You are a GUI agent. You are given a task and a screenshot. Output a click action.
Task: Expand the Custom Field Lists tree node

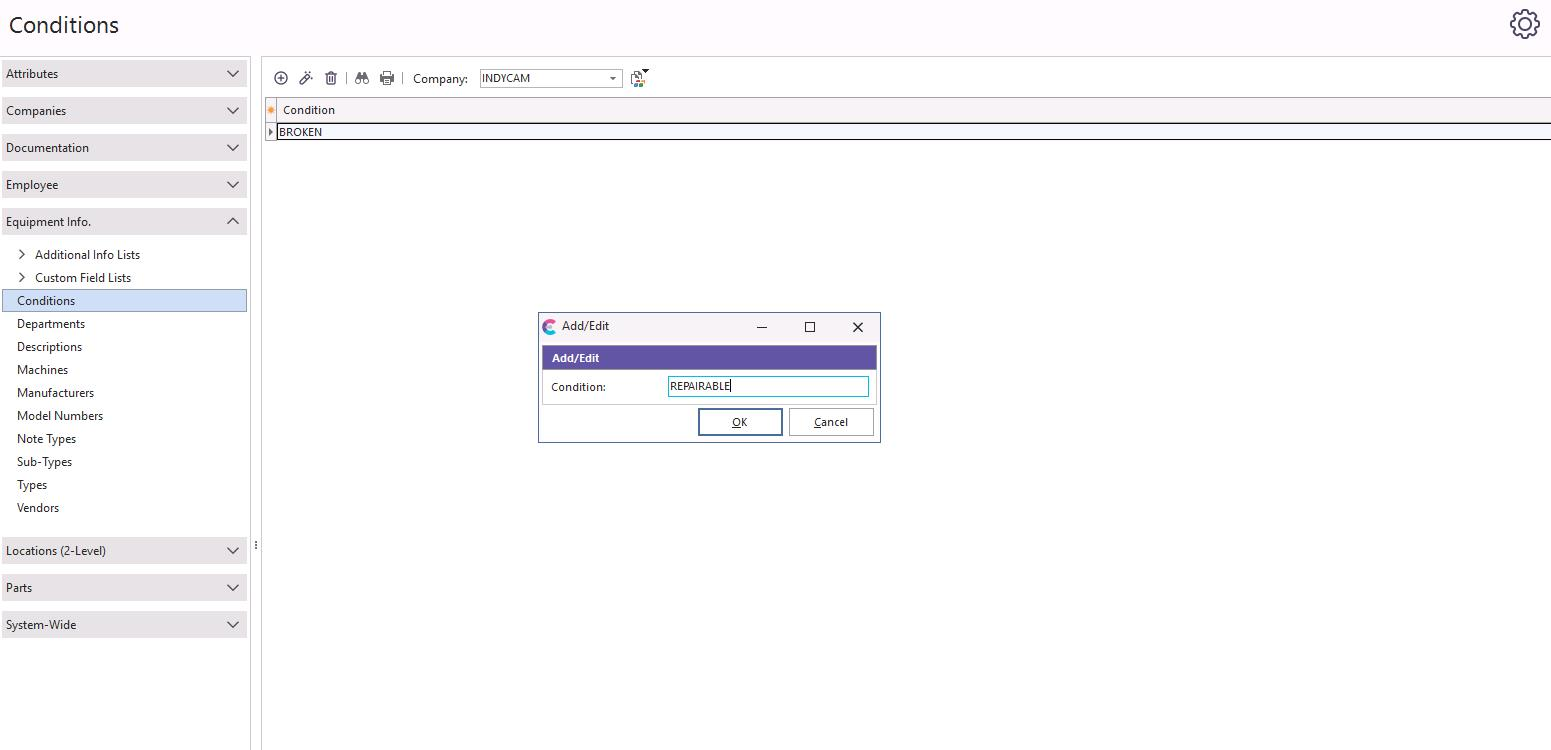[x=22, y=278]
